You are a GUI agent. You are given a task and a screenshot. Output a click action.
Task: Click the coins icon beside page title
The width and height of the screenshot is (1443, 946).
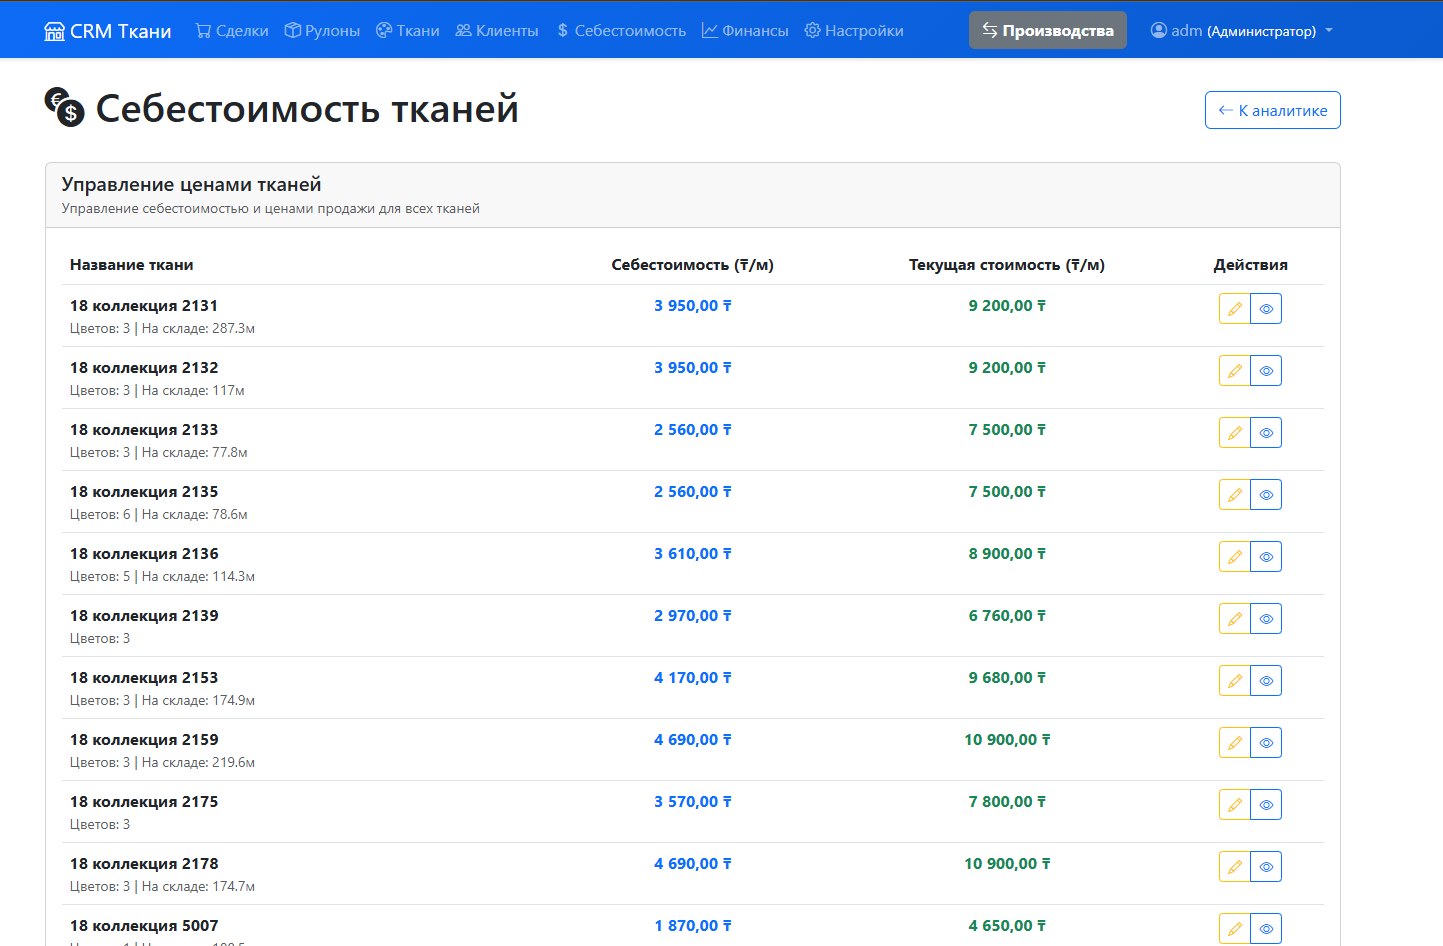[64, 106]
